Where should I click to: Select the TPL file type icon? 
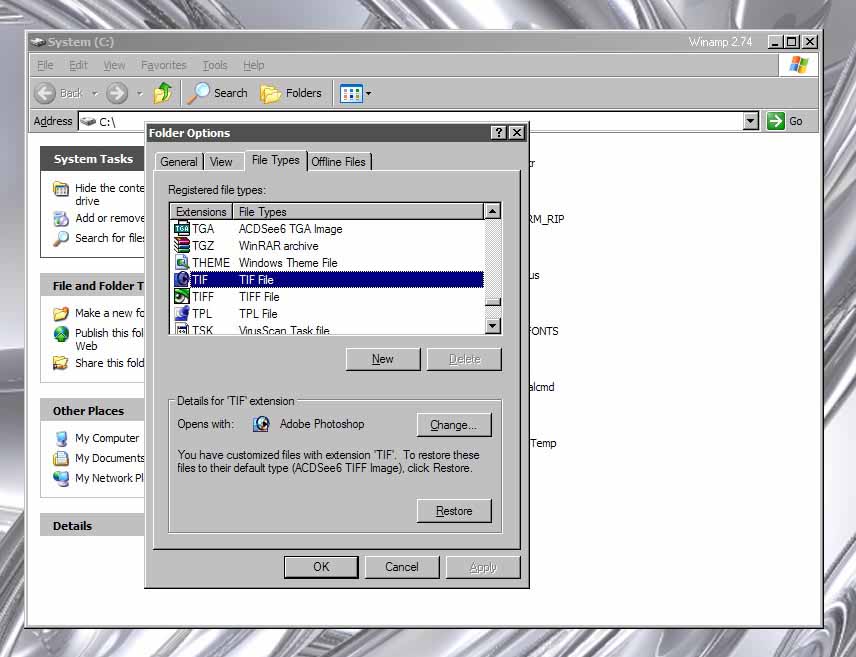click(x=181, y=313)
